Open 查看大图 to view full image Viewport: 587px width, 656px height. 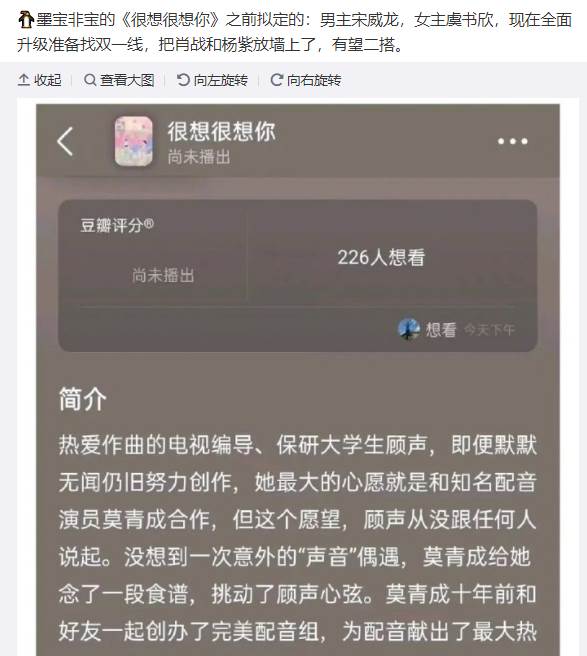click(x=119, y=79)
